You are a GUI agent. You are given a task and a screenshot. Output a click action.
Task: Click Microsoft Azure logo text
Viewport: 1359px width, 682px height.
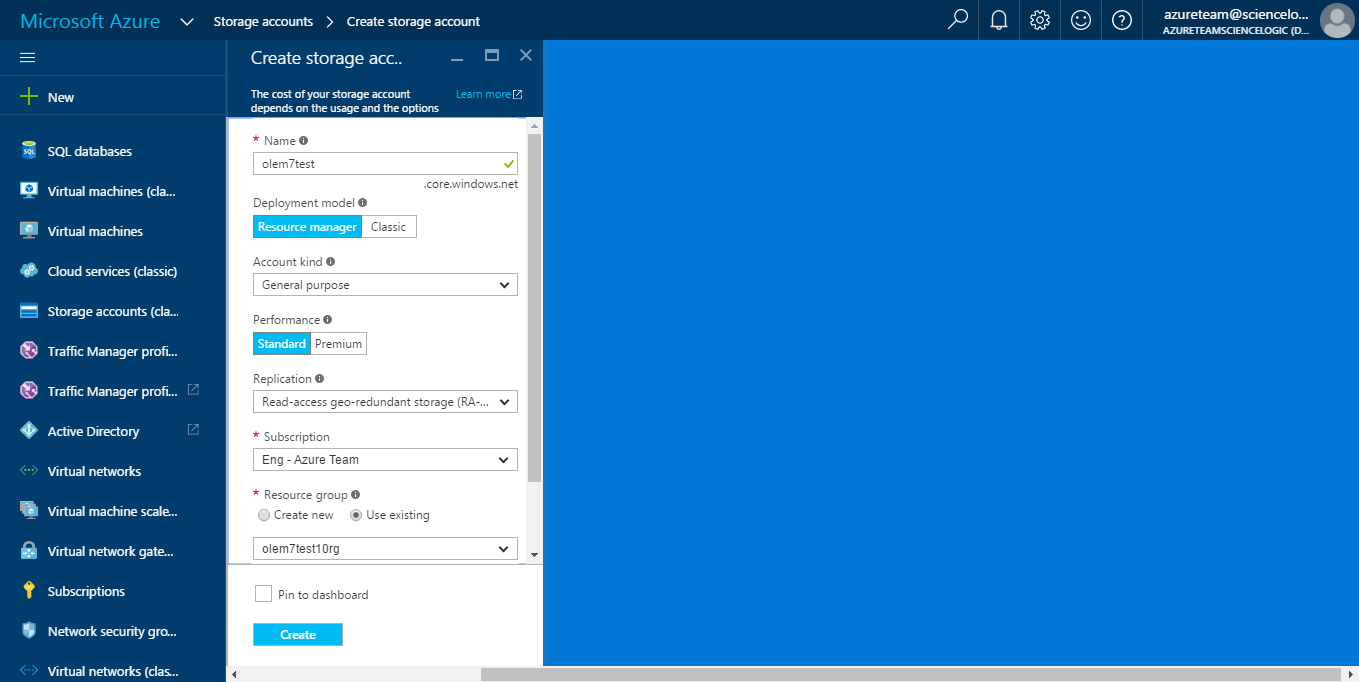pos(90,21)
